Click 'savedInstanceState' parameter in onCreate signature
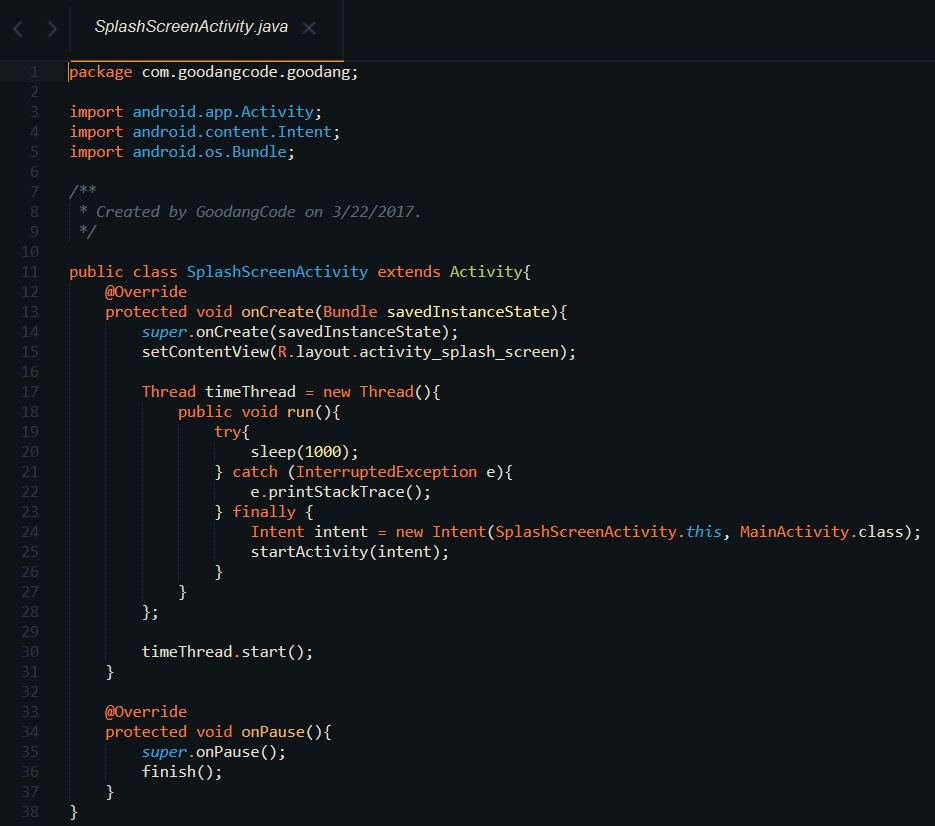The height and width of the screenshot is (826, 935). (x=469, y=312)
